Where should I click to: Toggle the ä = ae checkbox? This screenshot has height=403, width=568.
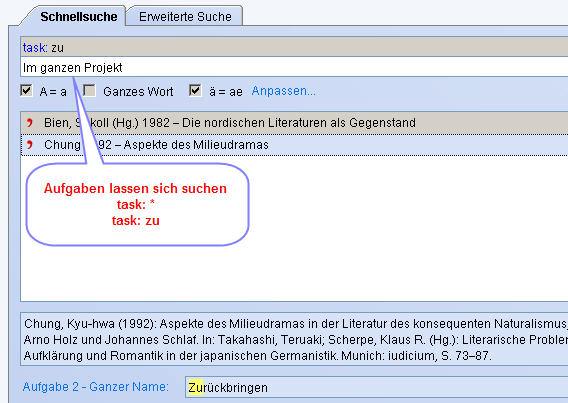(x=195, y=91)
